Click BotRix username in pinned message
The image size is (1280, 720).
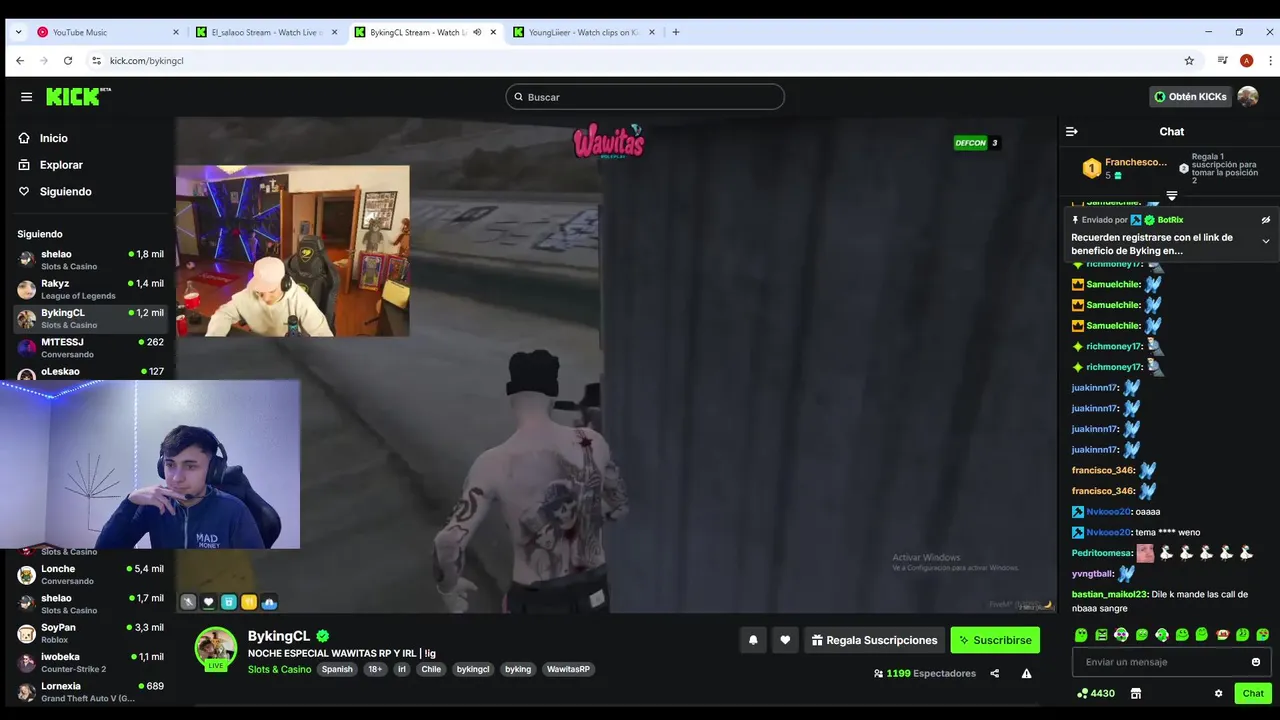point(1170,220)
